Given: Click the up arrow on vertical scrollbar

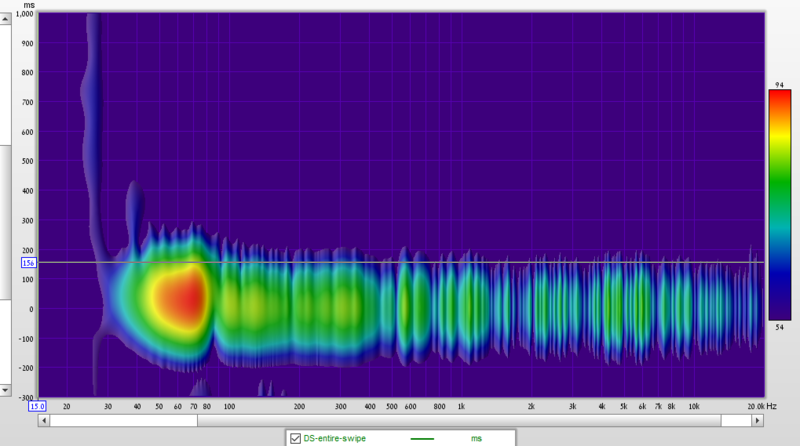Looking at the screenshot, I should [x=5, y=19].
